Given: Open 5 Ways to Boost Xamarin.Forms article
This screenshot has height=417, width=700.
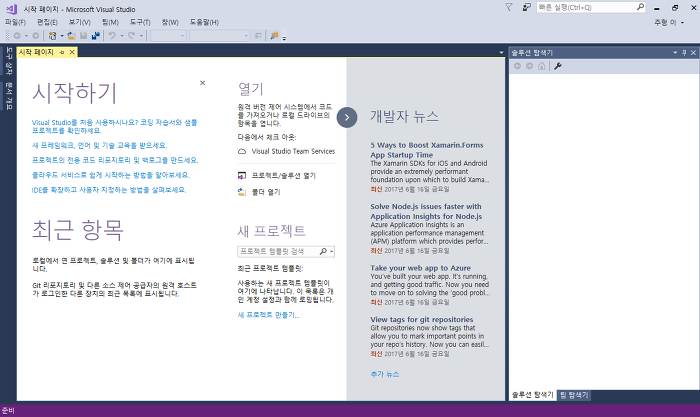Looking at the screenshot, I should (427, 150).
